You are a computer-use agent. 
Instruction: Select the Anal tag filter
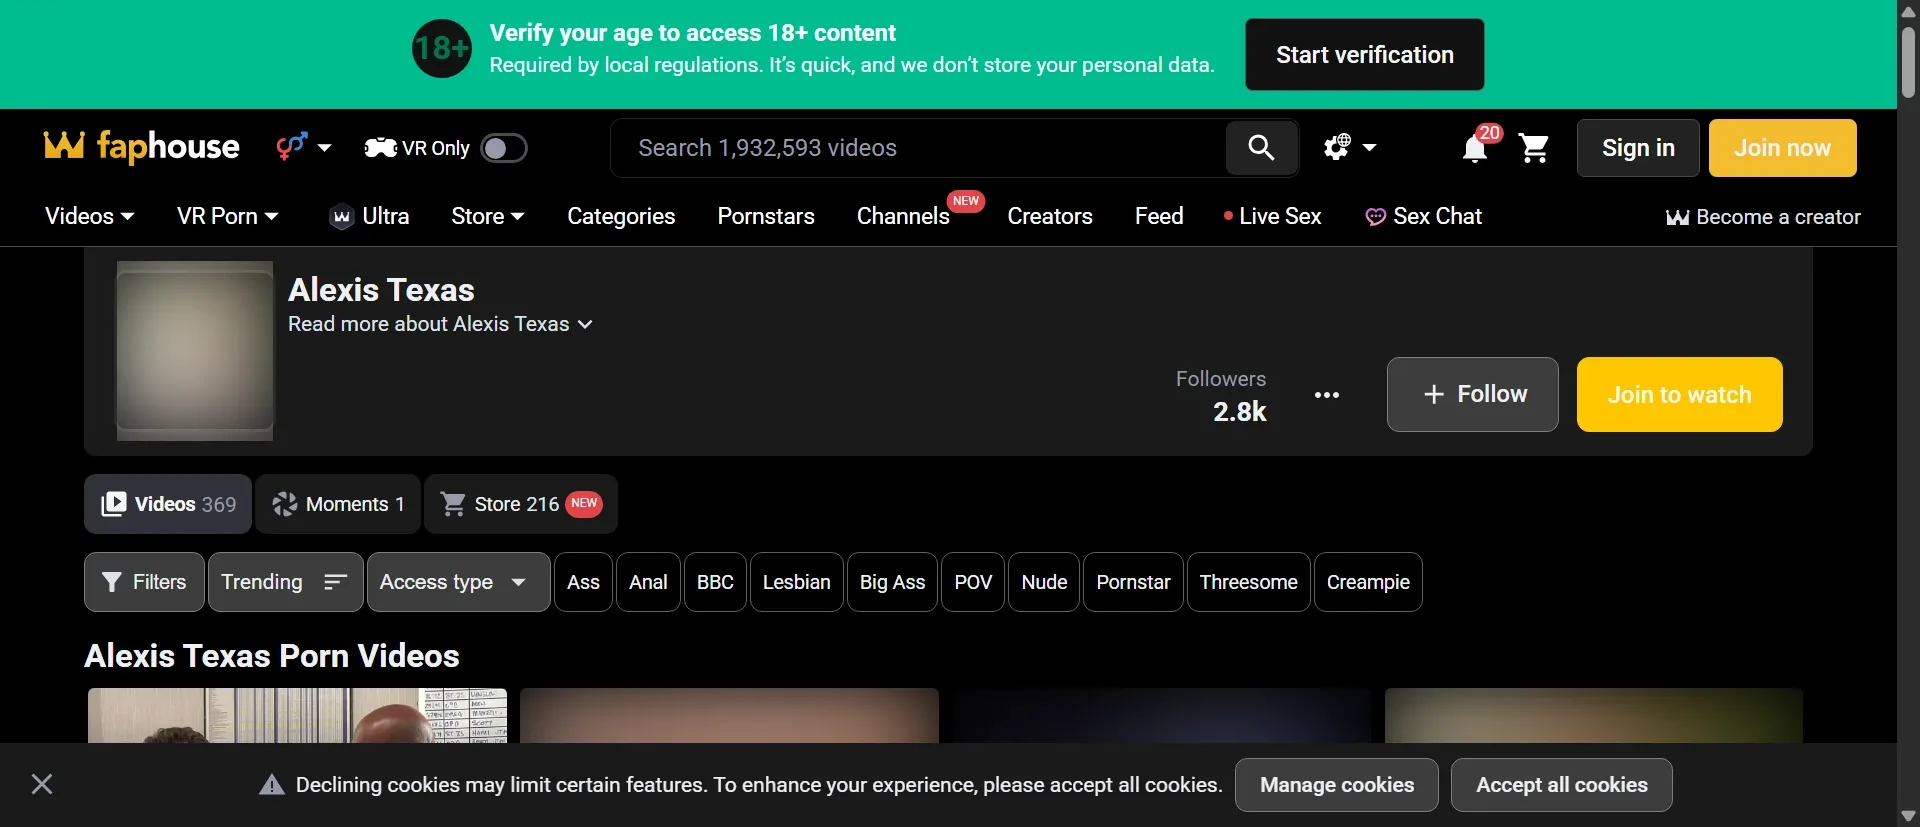click(x=648, y=582)
